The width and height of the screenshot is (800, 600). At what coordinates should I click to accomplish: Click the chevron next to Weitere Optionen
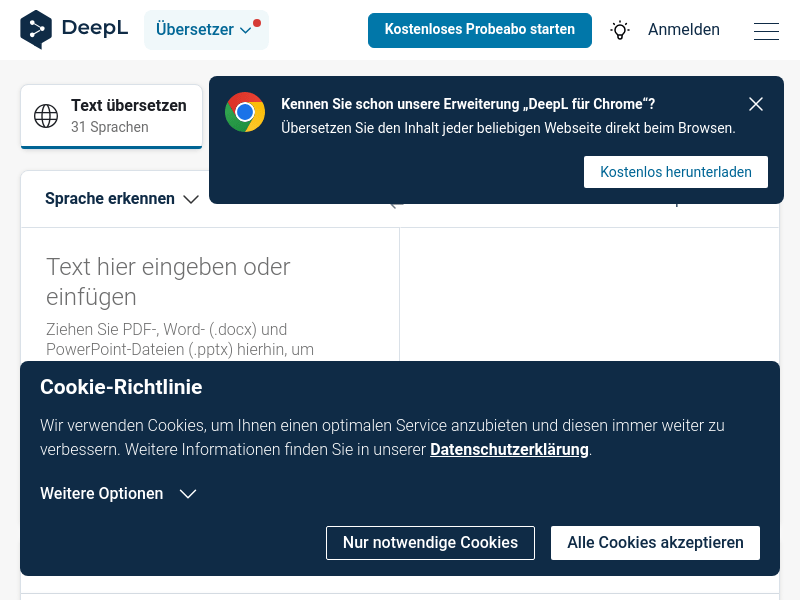click(188, 494)
